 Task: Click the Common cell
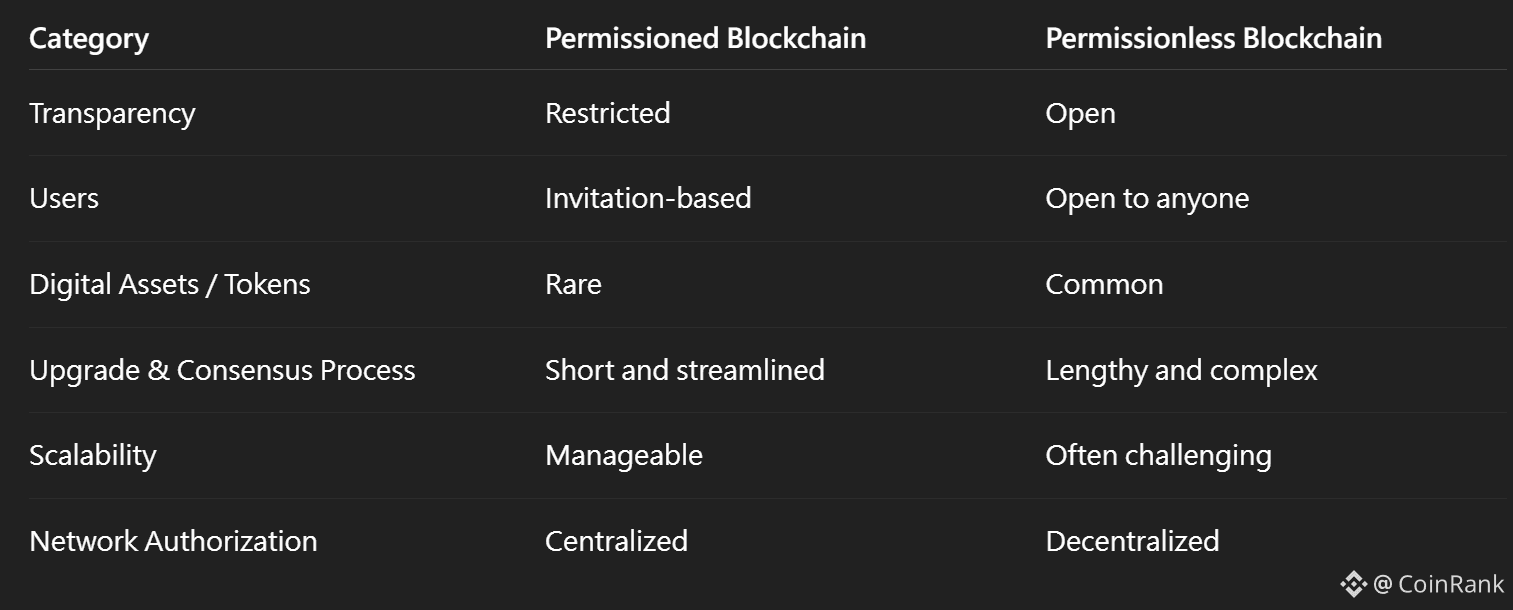click(x=1104, y=285)
